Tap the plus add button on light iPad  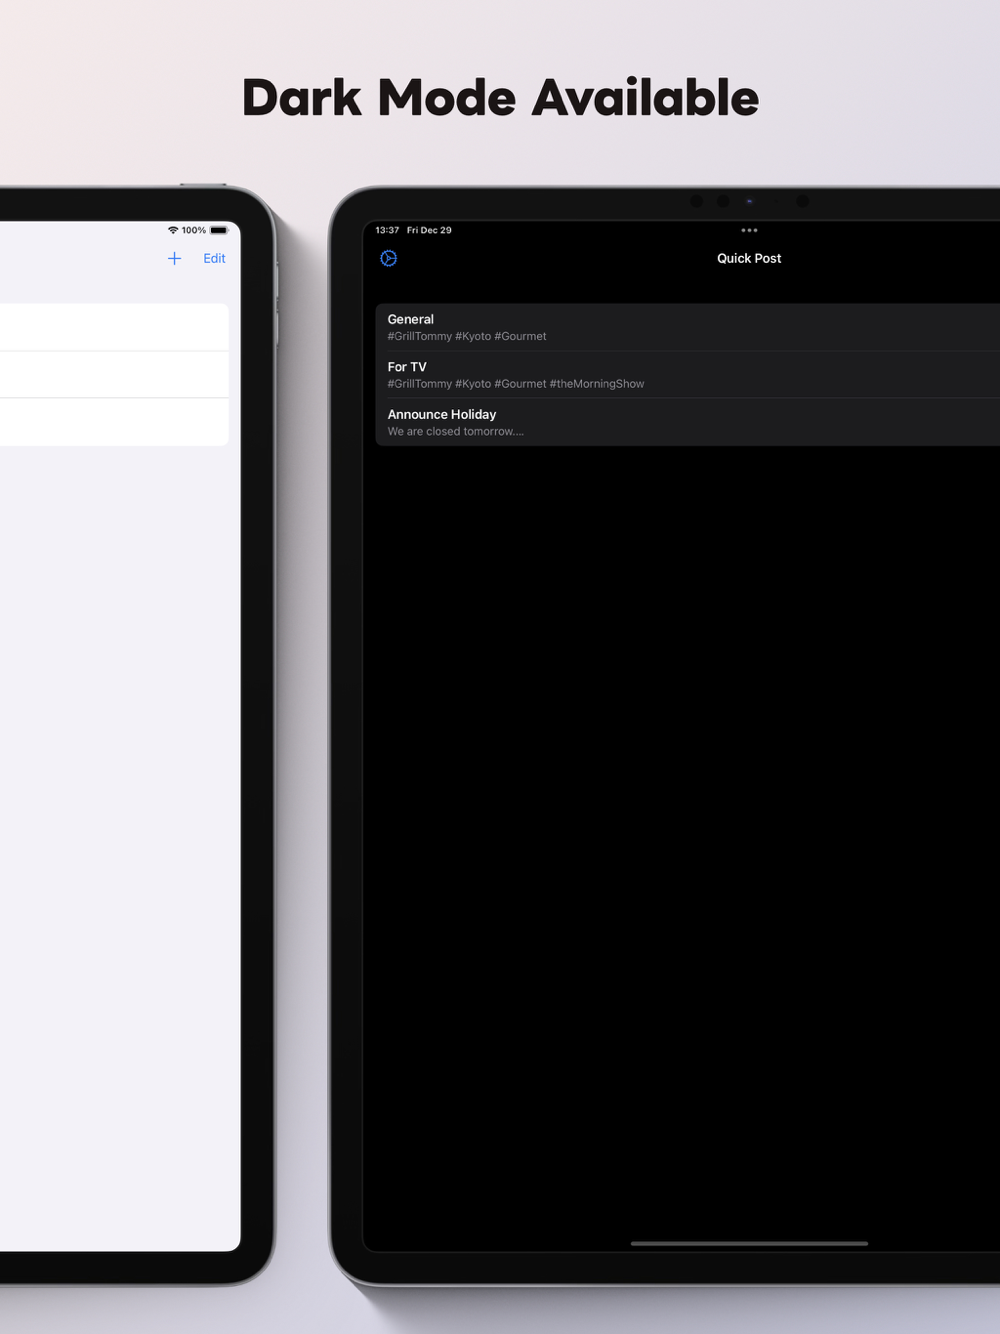(174, 258)
